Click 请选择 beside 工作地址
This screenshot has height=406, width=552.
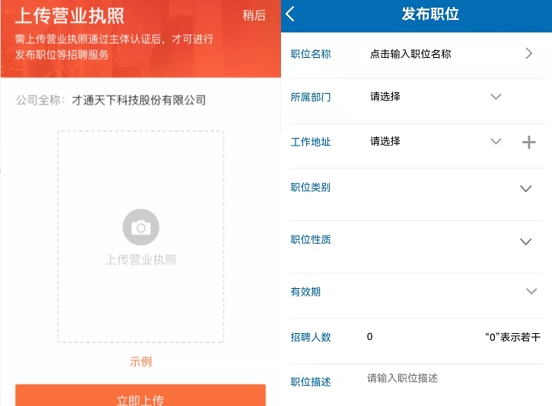(385, 142)
